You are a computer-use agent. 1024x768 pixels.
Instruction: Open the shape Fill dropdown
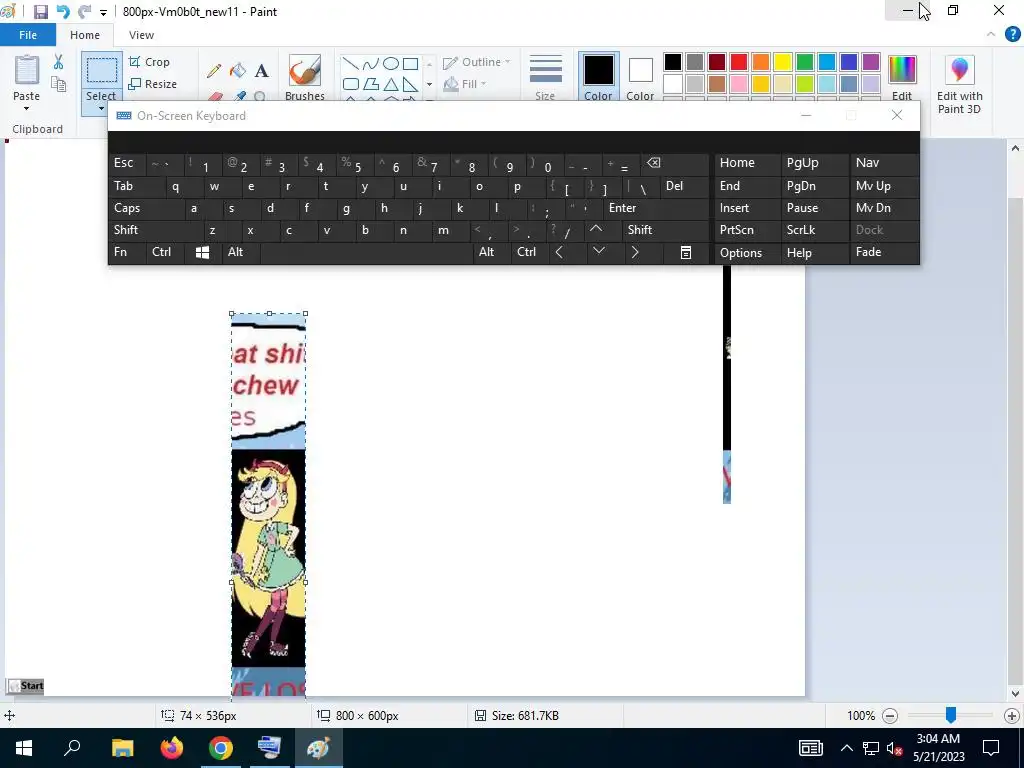(465, 84)
